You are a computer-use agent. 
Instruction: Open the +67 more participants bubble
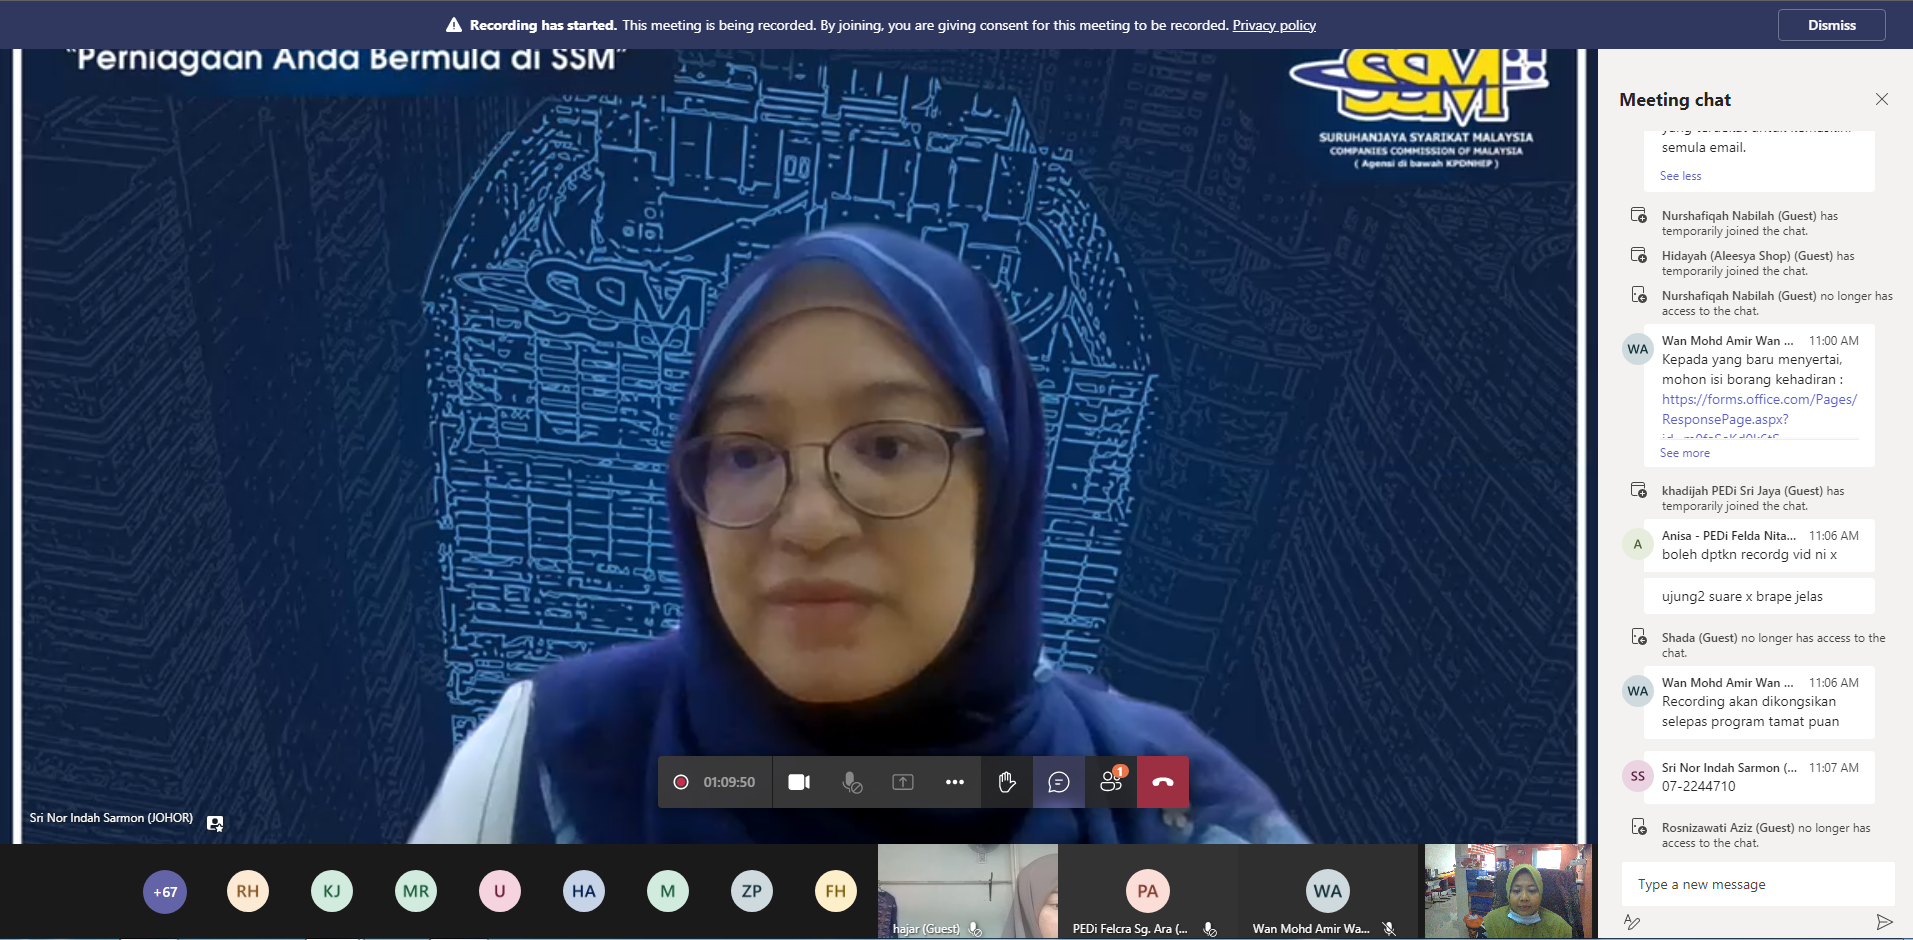point(165,891)
